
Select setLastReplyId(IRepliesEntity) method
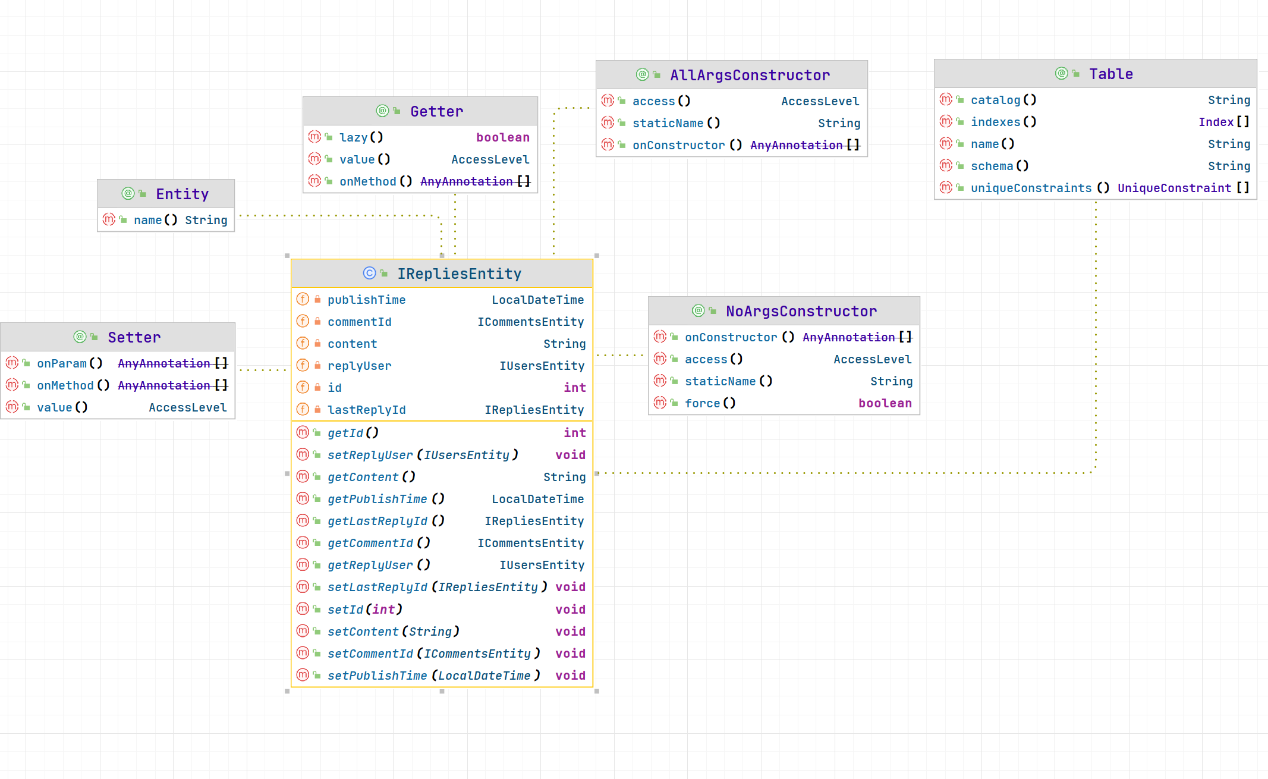click(x=442, y=587)
